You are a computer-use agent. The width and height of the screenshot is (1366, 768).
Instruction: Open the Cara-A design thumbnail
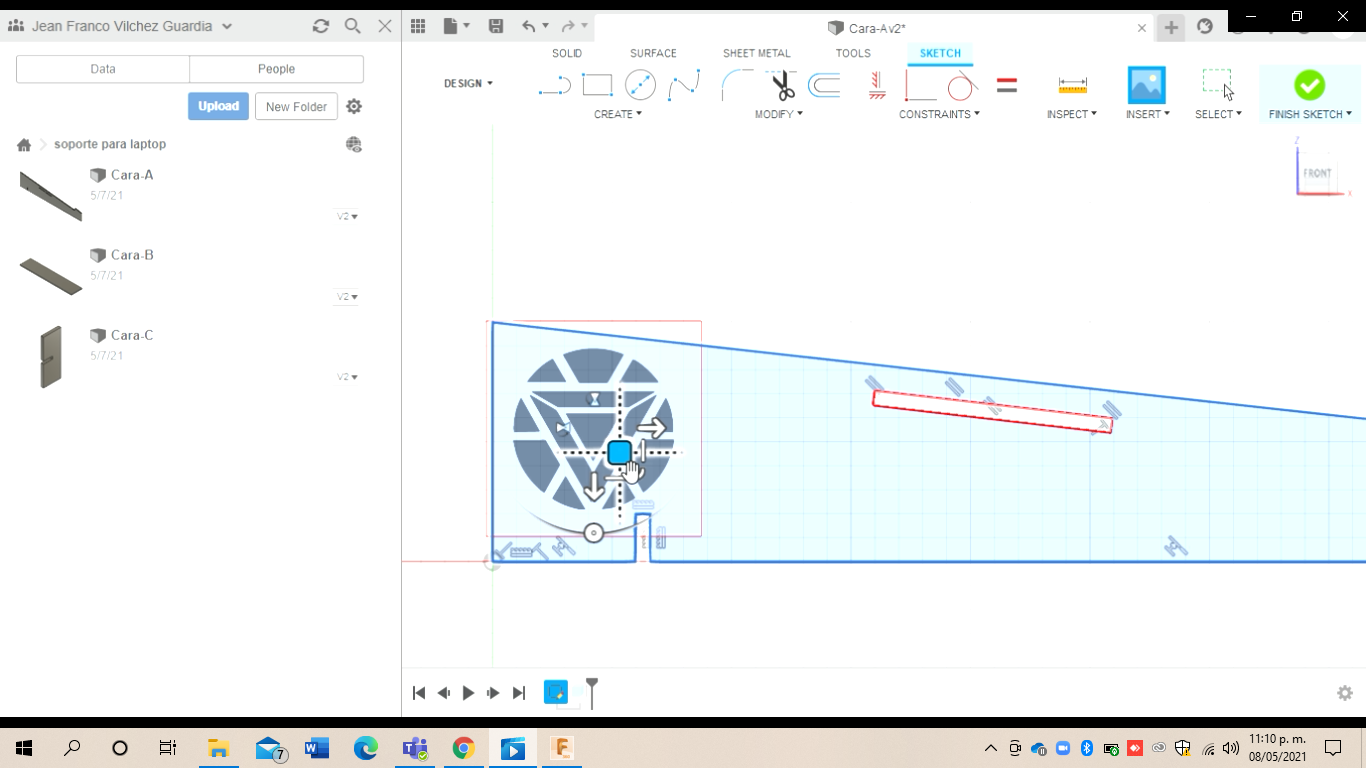[x=50, y=195]
